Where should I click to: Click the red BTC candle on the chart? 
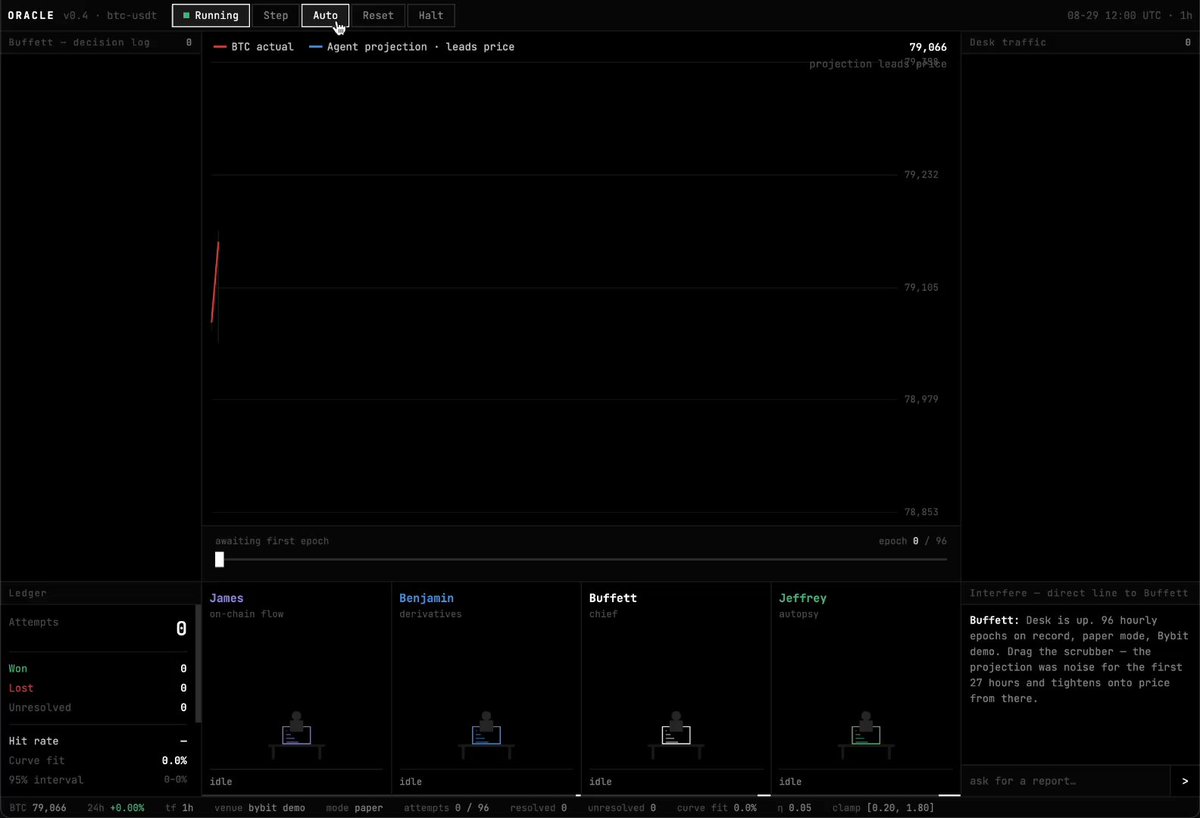215,283
